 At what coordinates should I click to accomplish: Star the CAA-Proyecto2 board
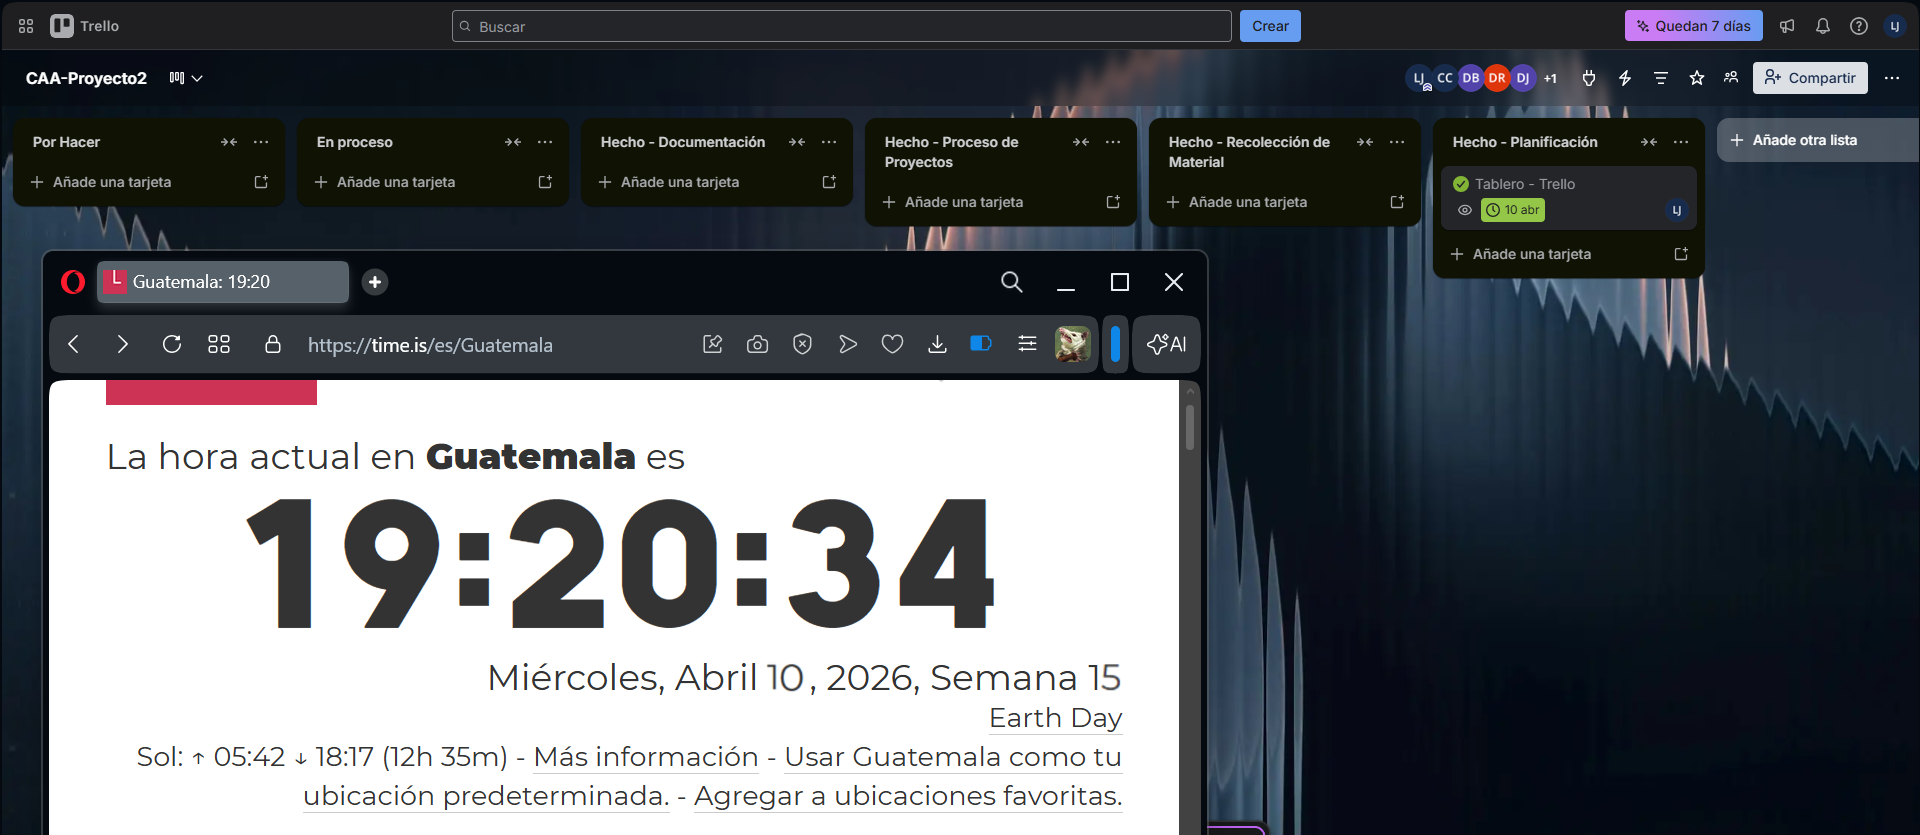click(1697, 78)
